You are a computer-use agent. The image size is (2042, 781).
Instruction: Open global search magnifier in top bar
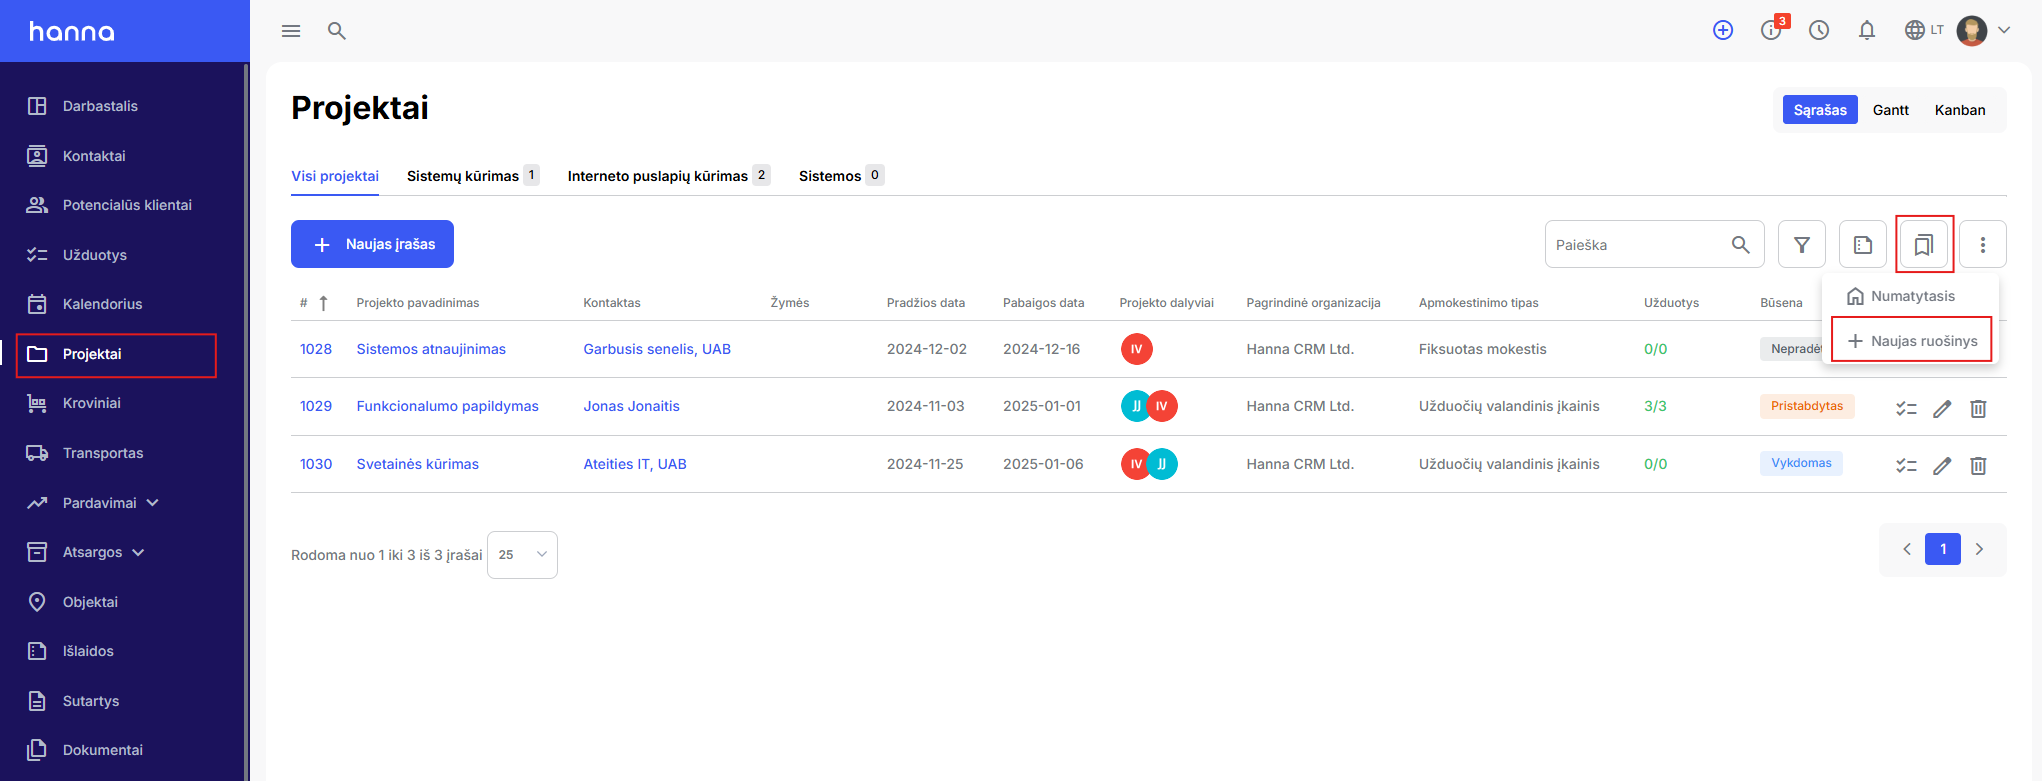337,31
